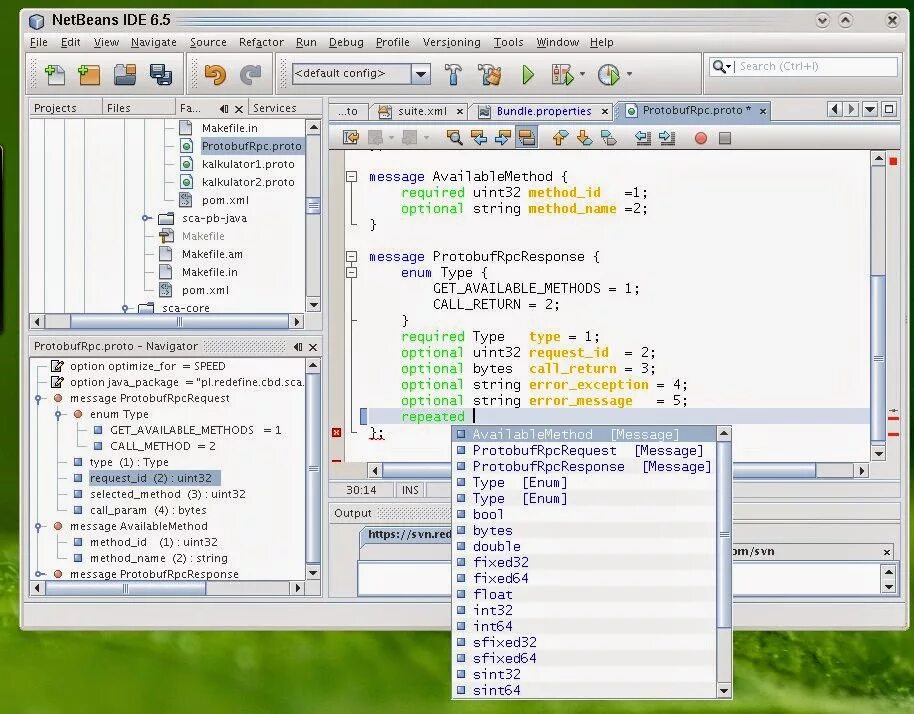Collapse the AvailableMethod message code fold
This screenshot has height=714, width=914.
(351, 176)
